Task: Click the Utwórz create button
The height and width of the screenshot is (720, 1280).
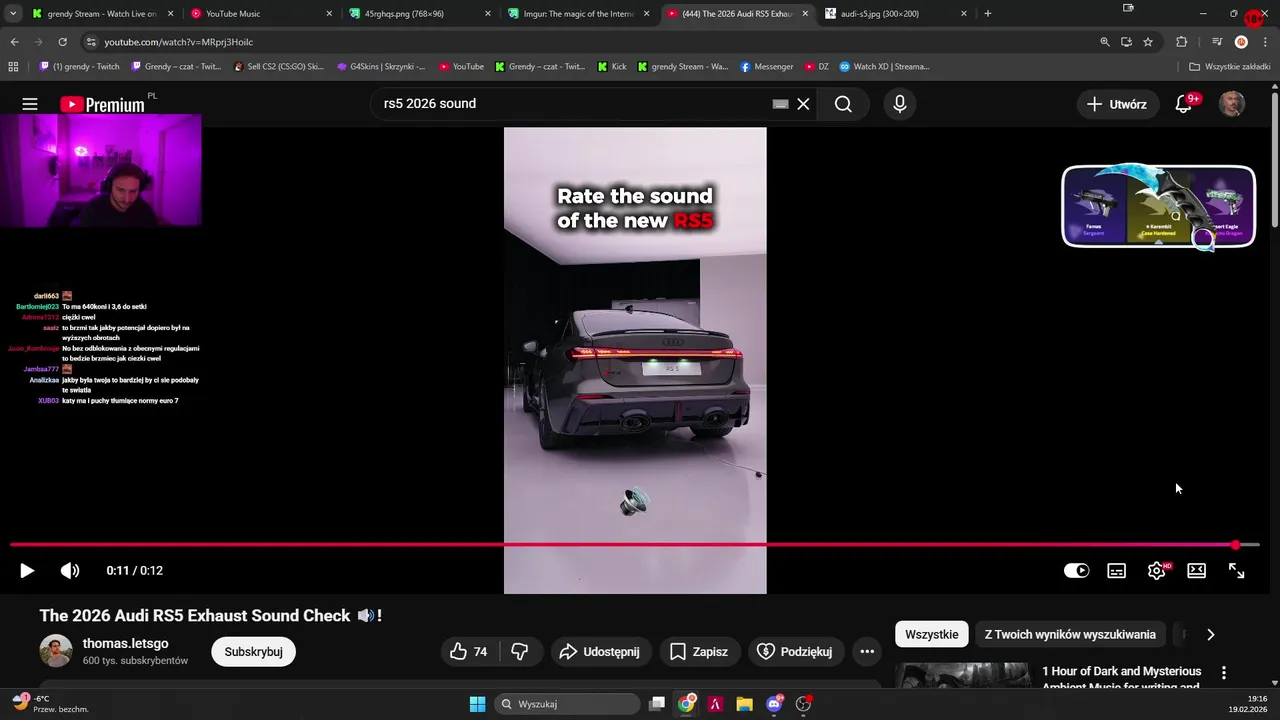Action: 1117,104
